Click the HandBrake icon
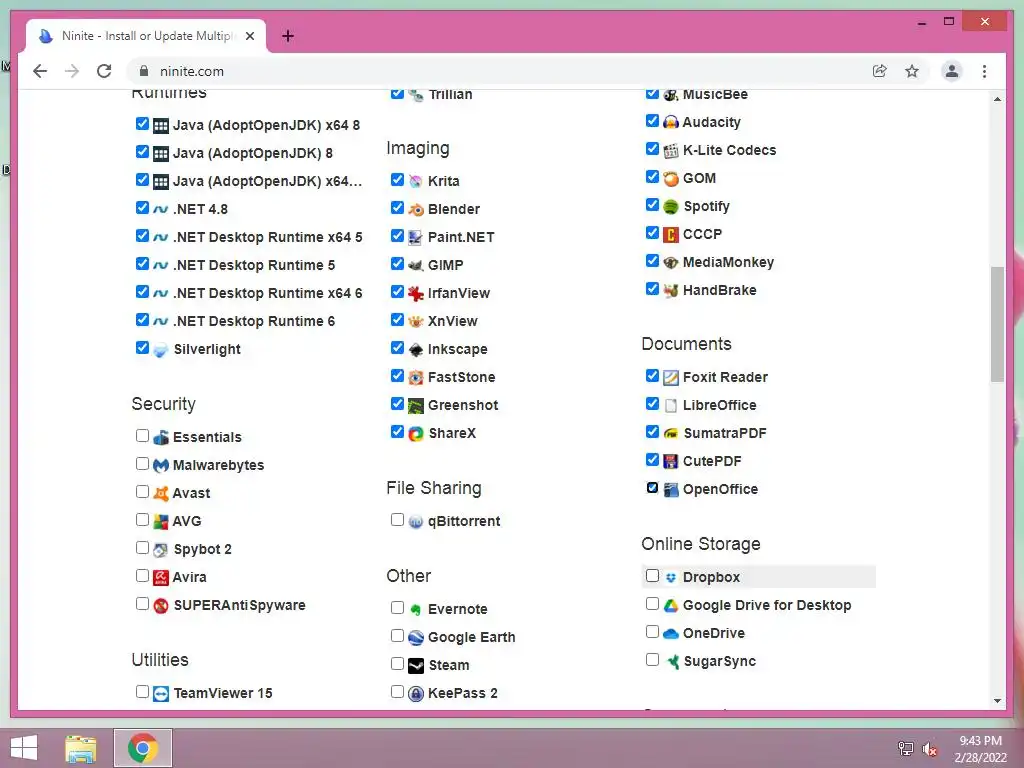 pos(671,291)
